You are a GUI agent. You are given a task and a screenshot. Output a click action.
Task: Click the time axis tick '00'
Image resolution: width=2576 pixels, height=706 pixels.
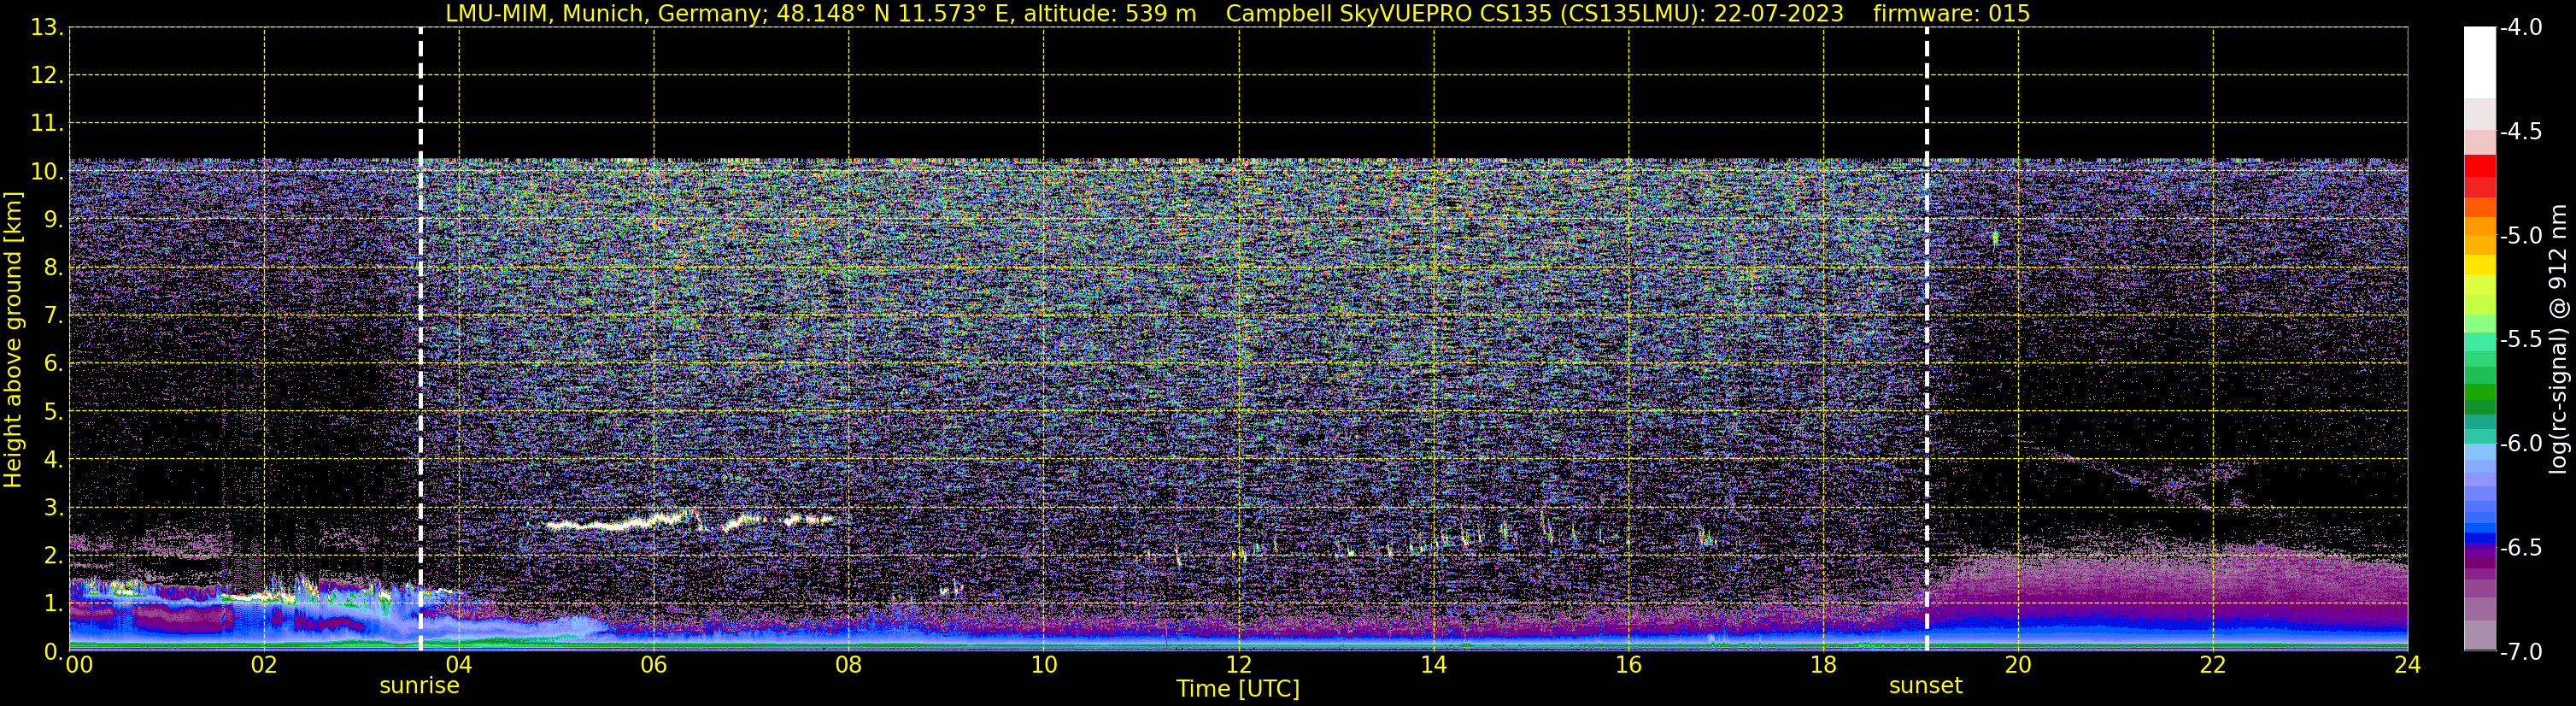point(79,665)
